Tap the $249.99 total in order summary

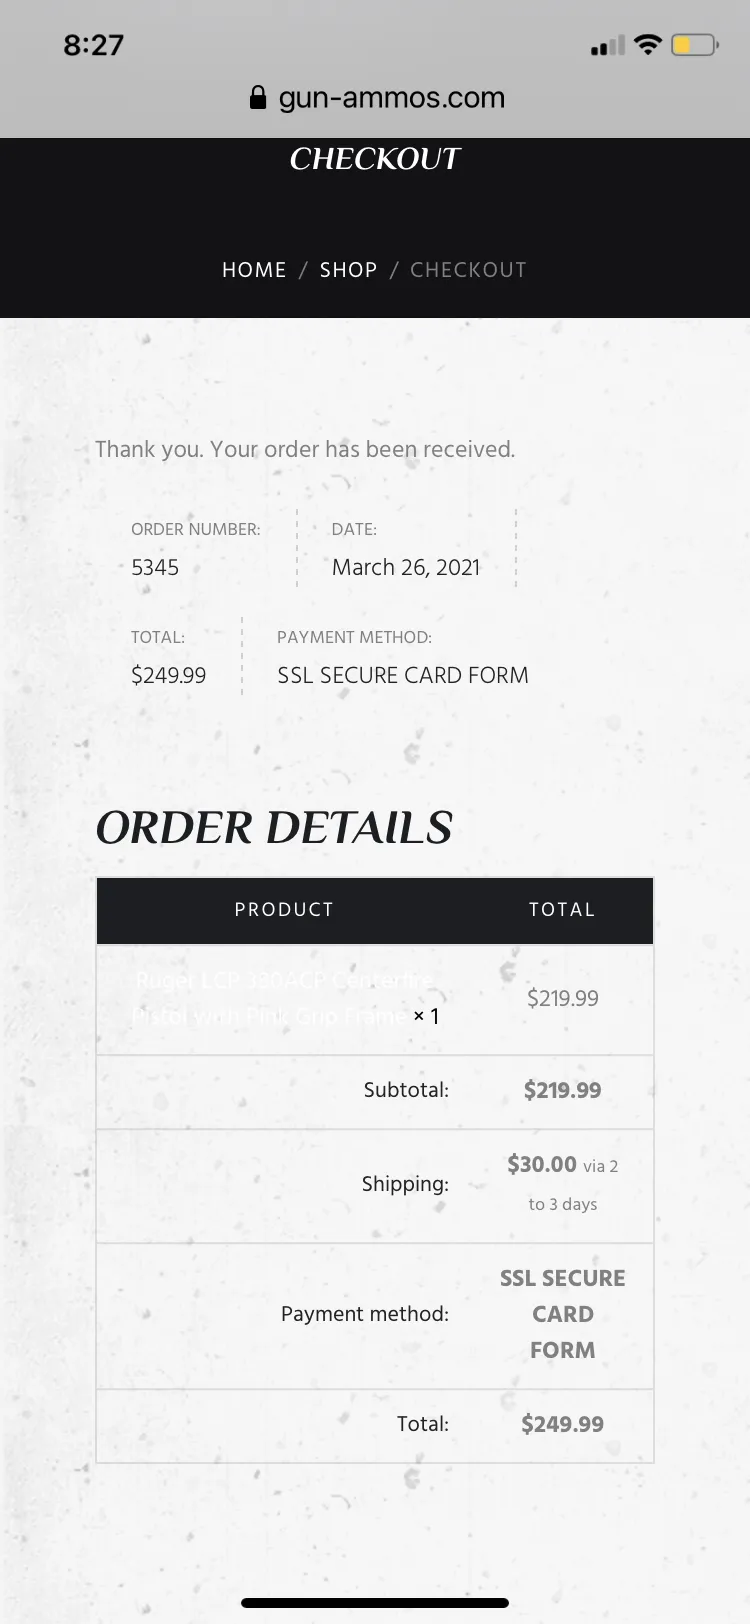pyautogui.click(x=168, y=676)
